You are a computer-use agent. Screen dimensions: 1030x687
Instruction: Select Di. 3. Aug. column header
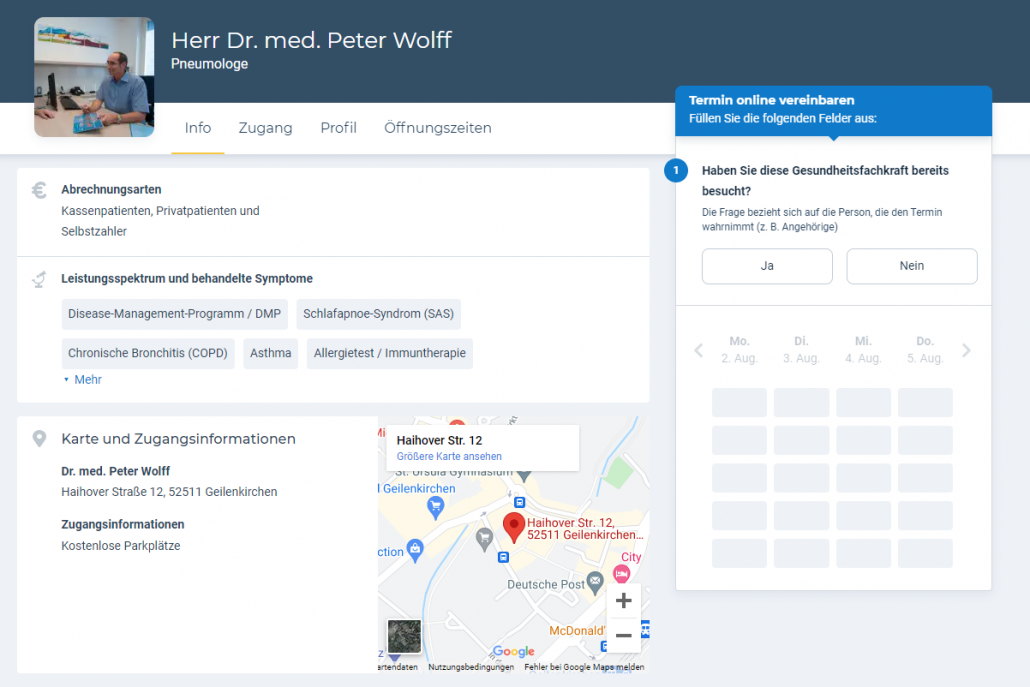tap(801, 350)
